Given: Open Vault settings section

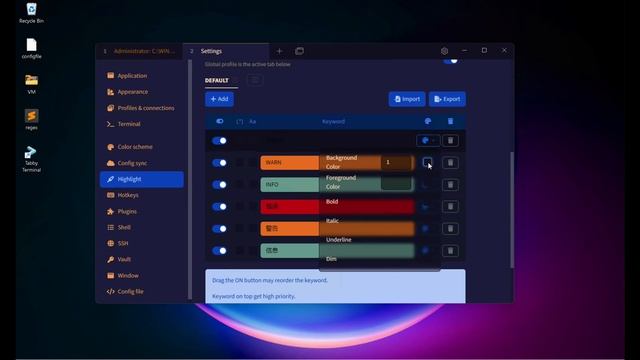Looking at the screenshot, I should (x=142, y=259).
